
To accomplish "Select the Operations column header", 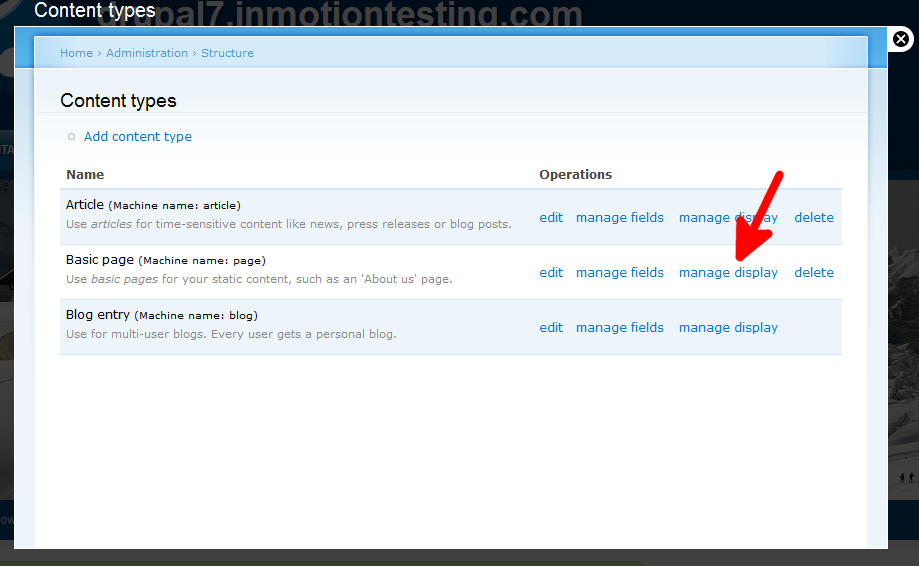I will pos(575,175).
